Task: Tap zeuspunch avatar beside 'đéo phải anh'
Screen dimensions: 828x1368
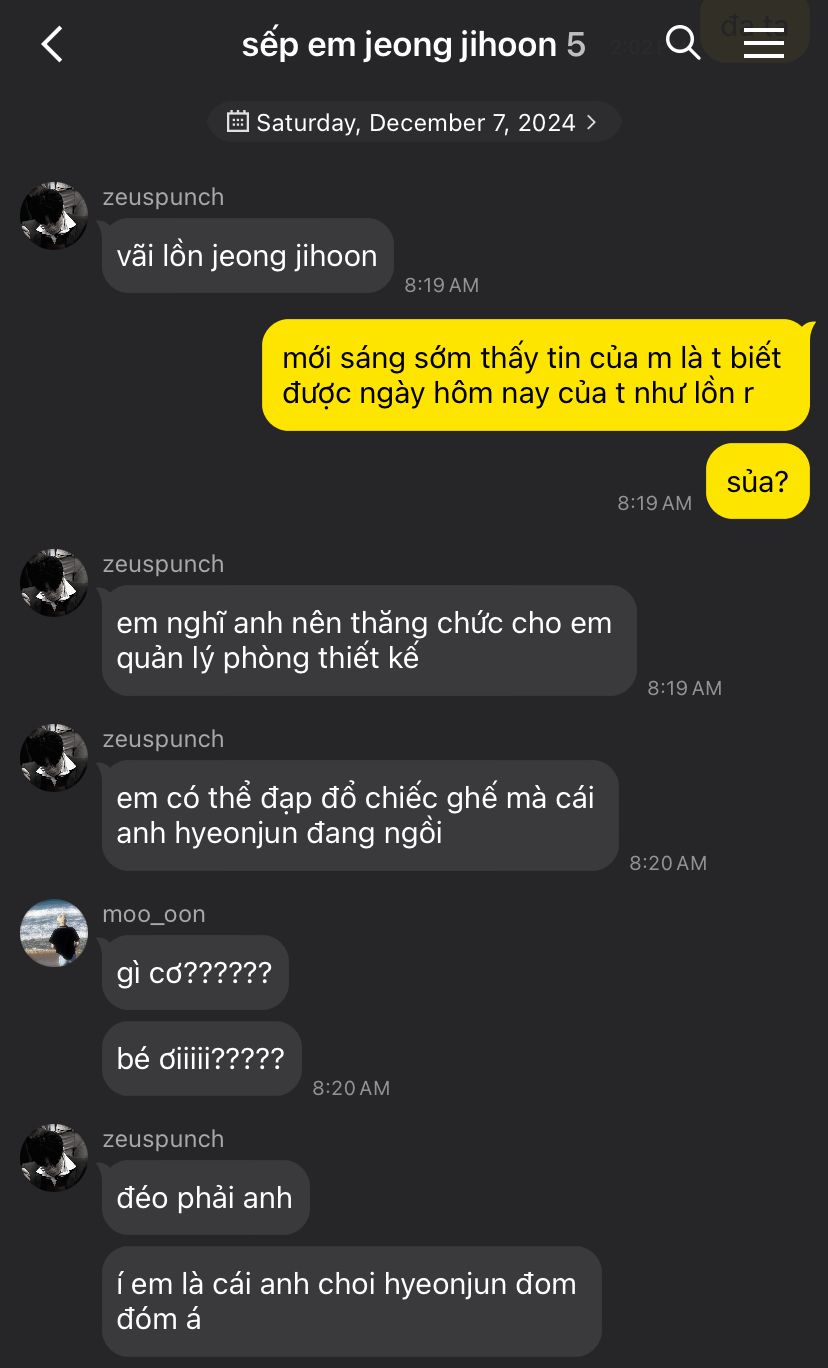Action: [x=54, y=1158]
